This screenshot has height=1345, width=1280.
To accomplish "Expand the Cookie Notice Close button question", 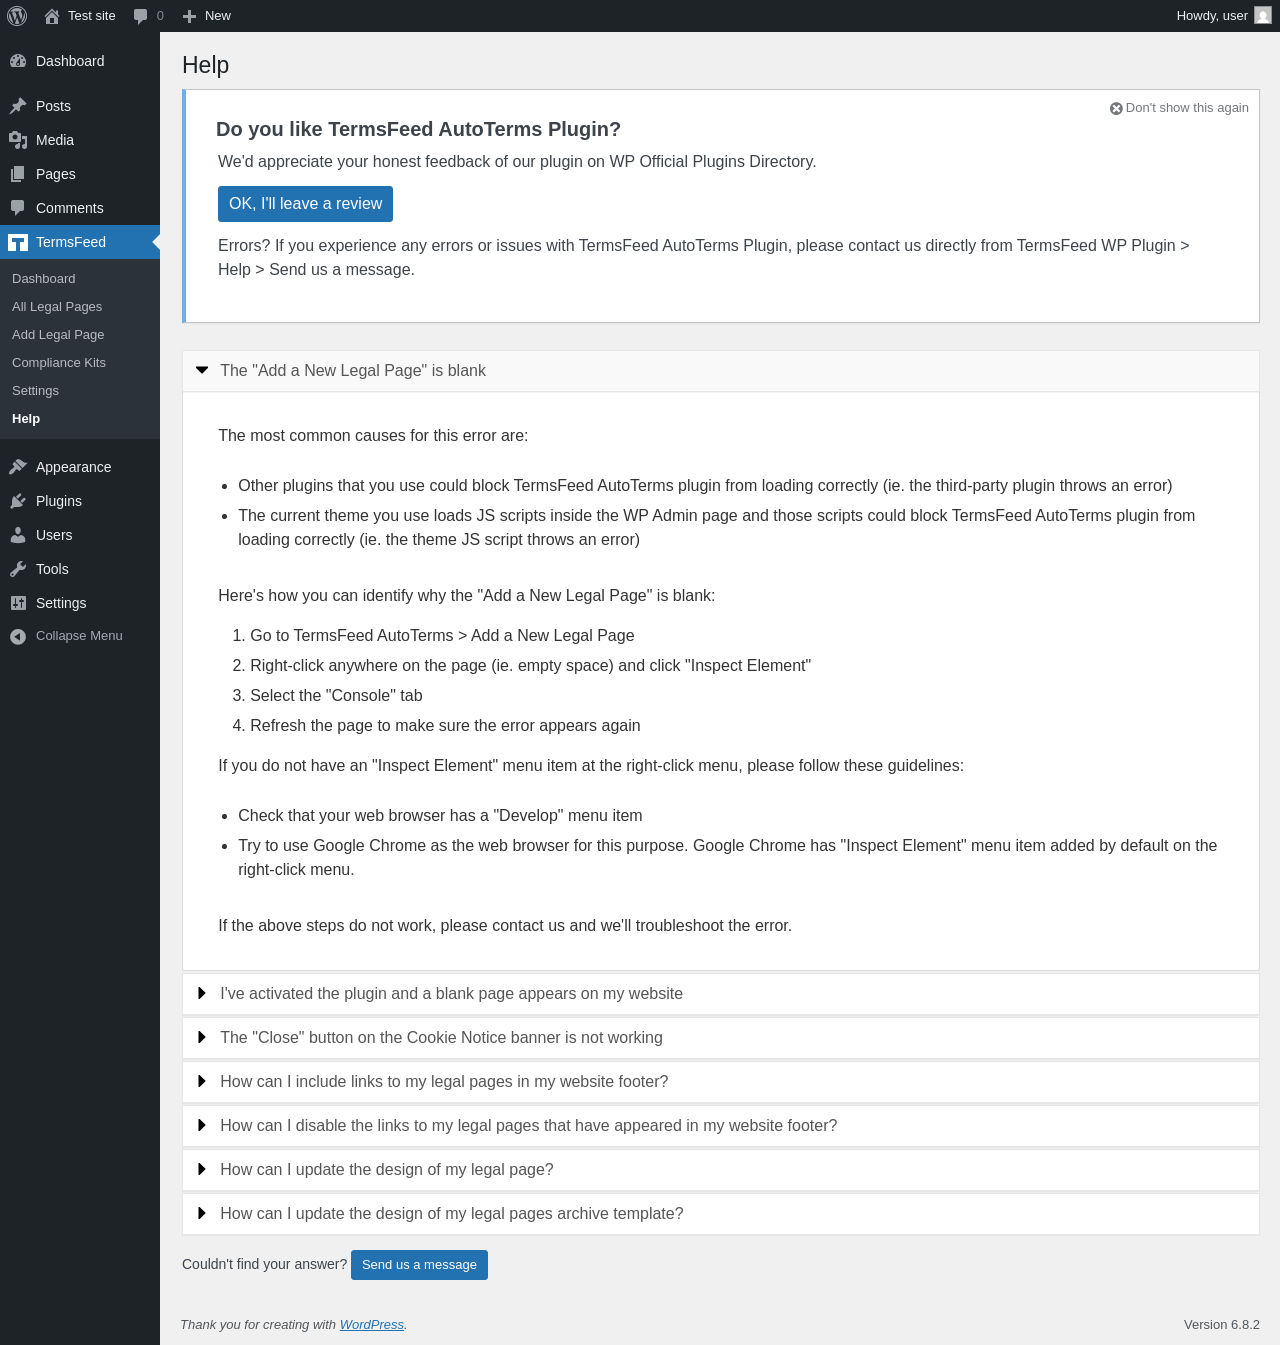I will pos(720,1038).
